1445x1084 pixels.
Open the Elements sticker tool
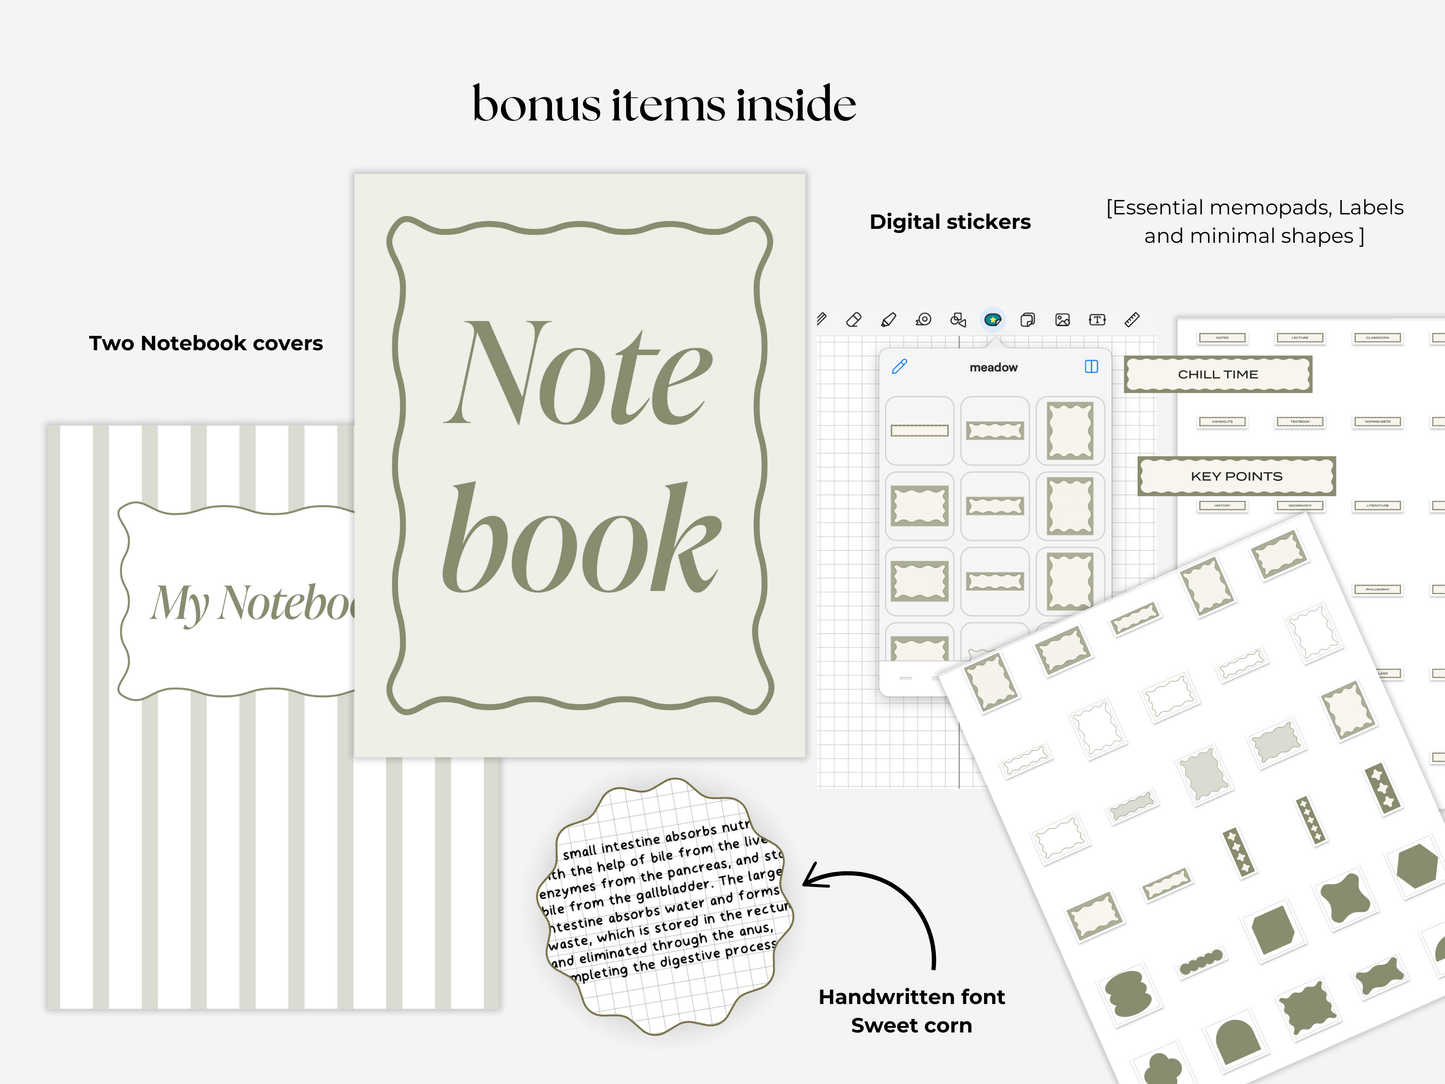(994, 320)
